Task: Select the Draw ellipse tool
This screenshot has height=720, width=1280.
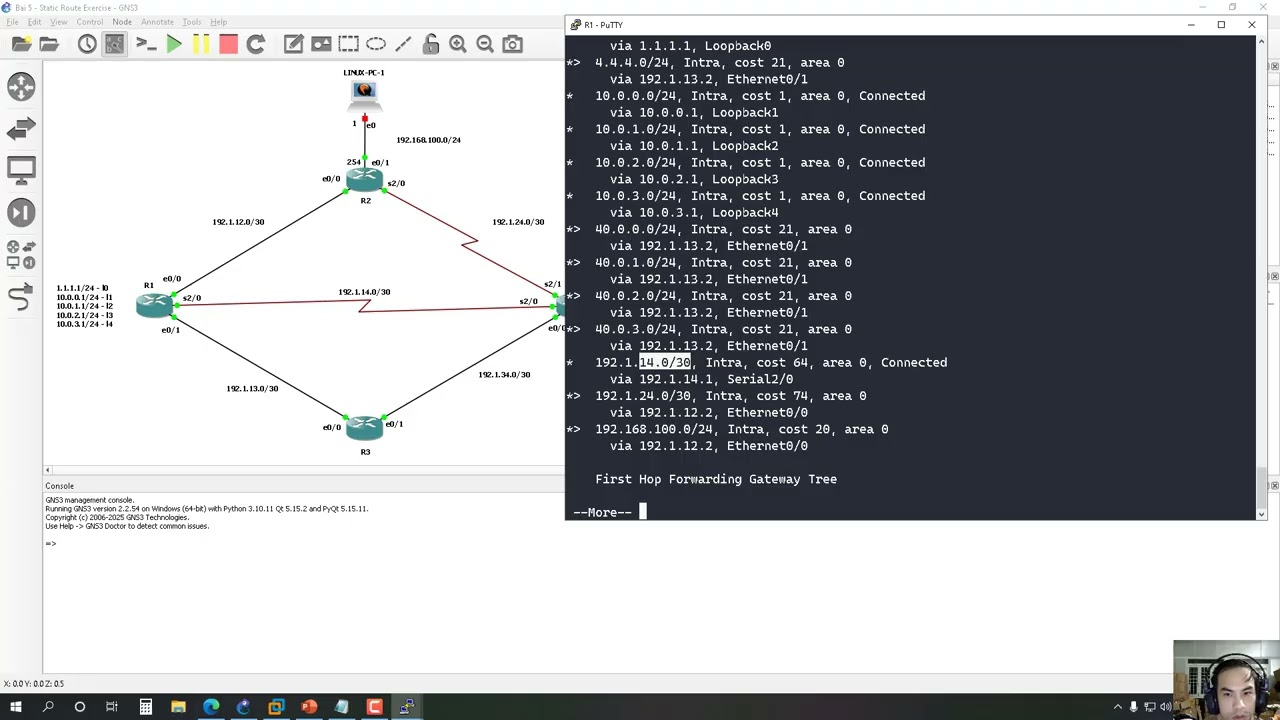Action: 376,44
